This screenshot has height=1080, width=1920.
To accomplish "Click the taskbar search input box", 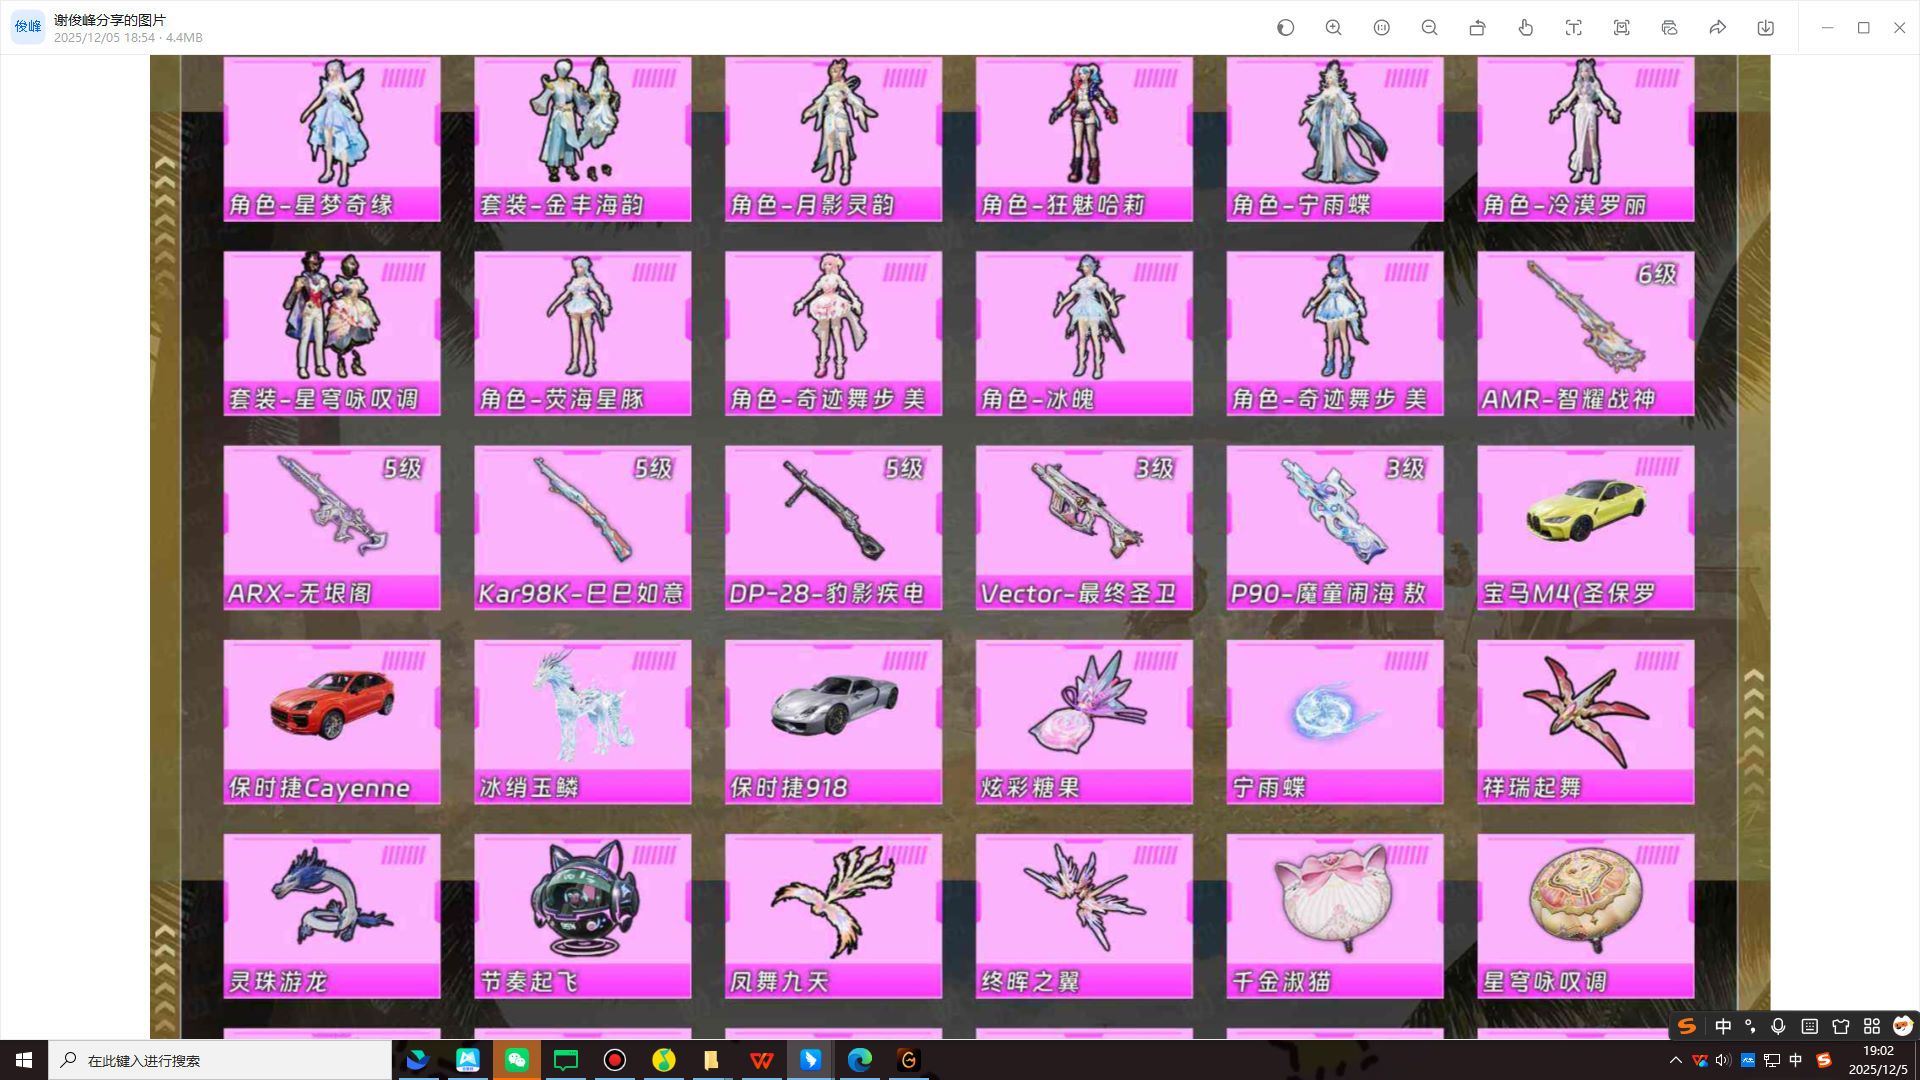I will point(220,1060).
